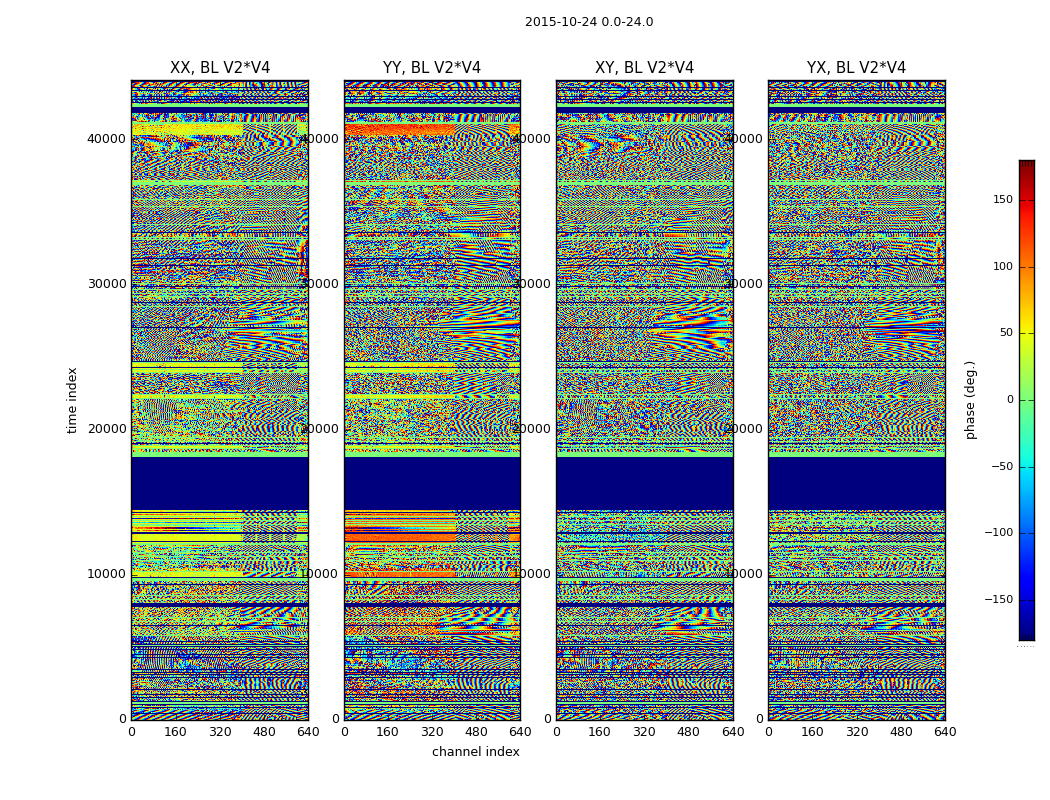
Task: Click the figure title '2015-10-24 0.0-24.0'
Action: 589,22
